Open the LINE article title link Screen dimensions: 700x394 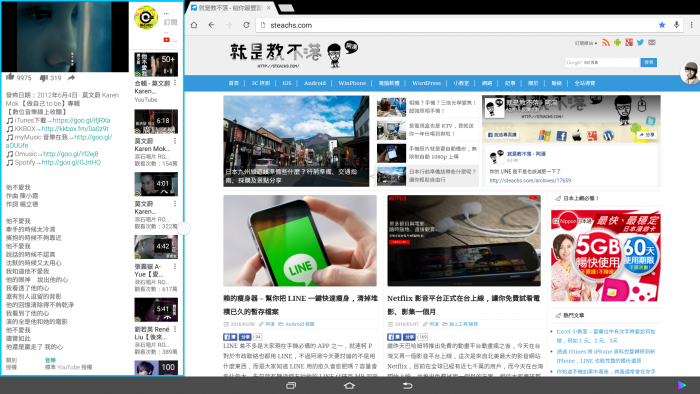click(300, 305)
